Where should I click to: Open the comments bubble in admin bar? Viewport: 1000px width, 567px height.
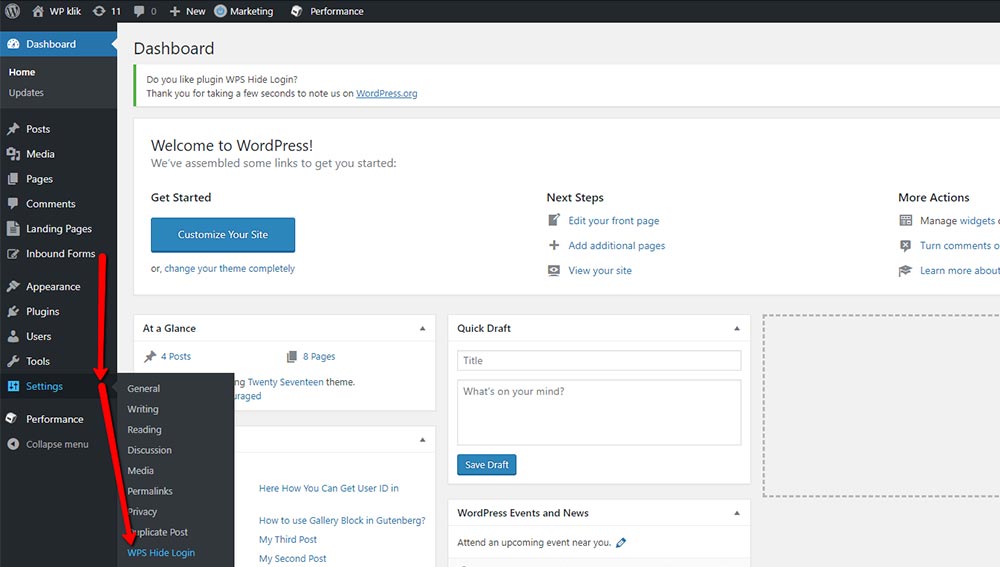[x=139, y=11]
